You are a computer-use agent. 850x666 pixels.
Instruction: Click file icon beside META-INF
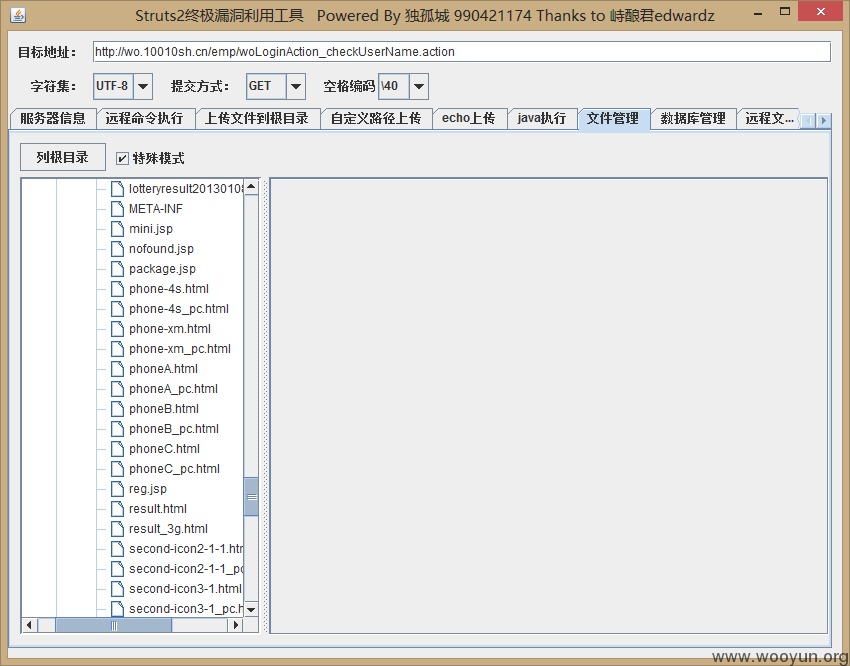[x=117, y=209]
